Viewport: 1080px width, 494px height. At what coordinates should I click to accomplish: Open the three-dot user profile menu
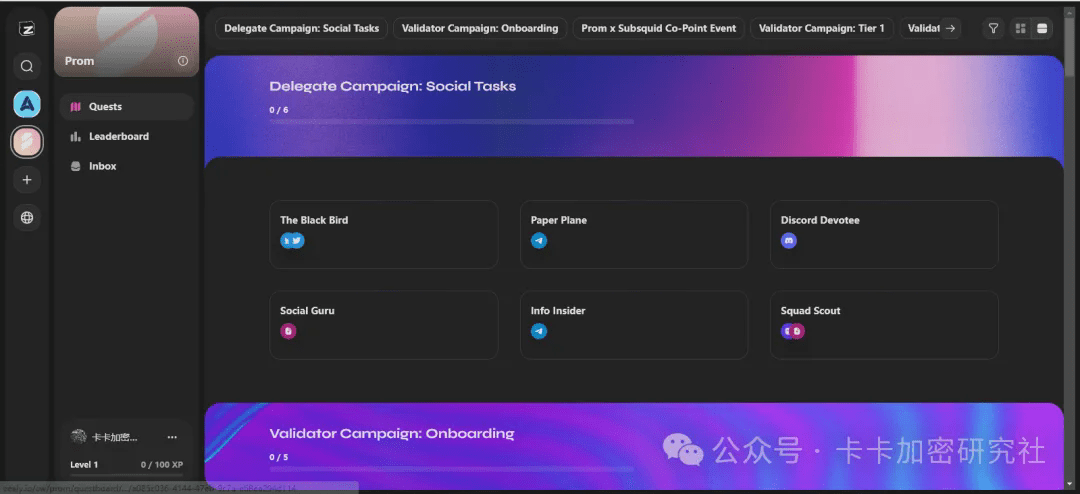(172, 437)
